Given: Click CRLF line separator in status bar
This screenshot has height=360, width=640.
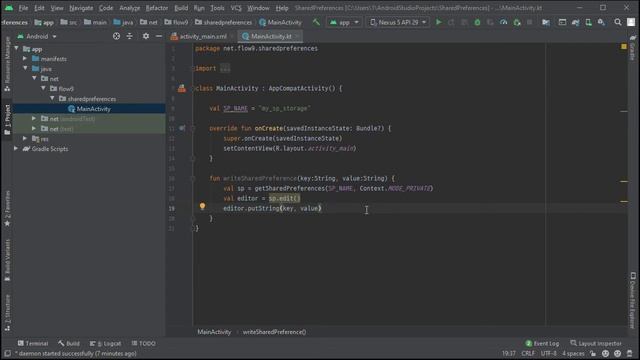Looking at the screenshot, I should click(x=528, y=353).
